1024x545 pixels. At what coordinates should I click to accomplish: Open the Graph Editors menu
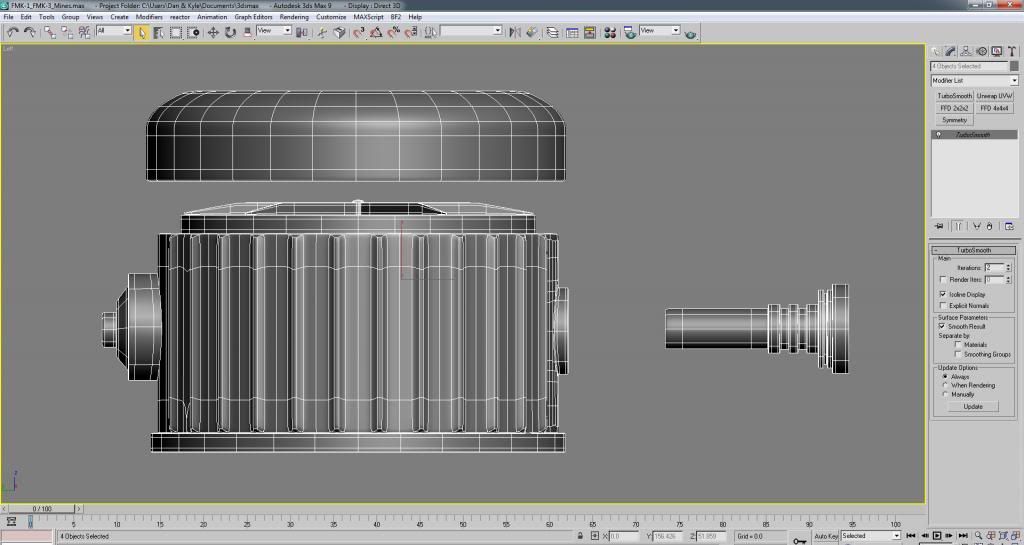coord(254,17)
